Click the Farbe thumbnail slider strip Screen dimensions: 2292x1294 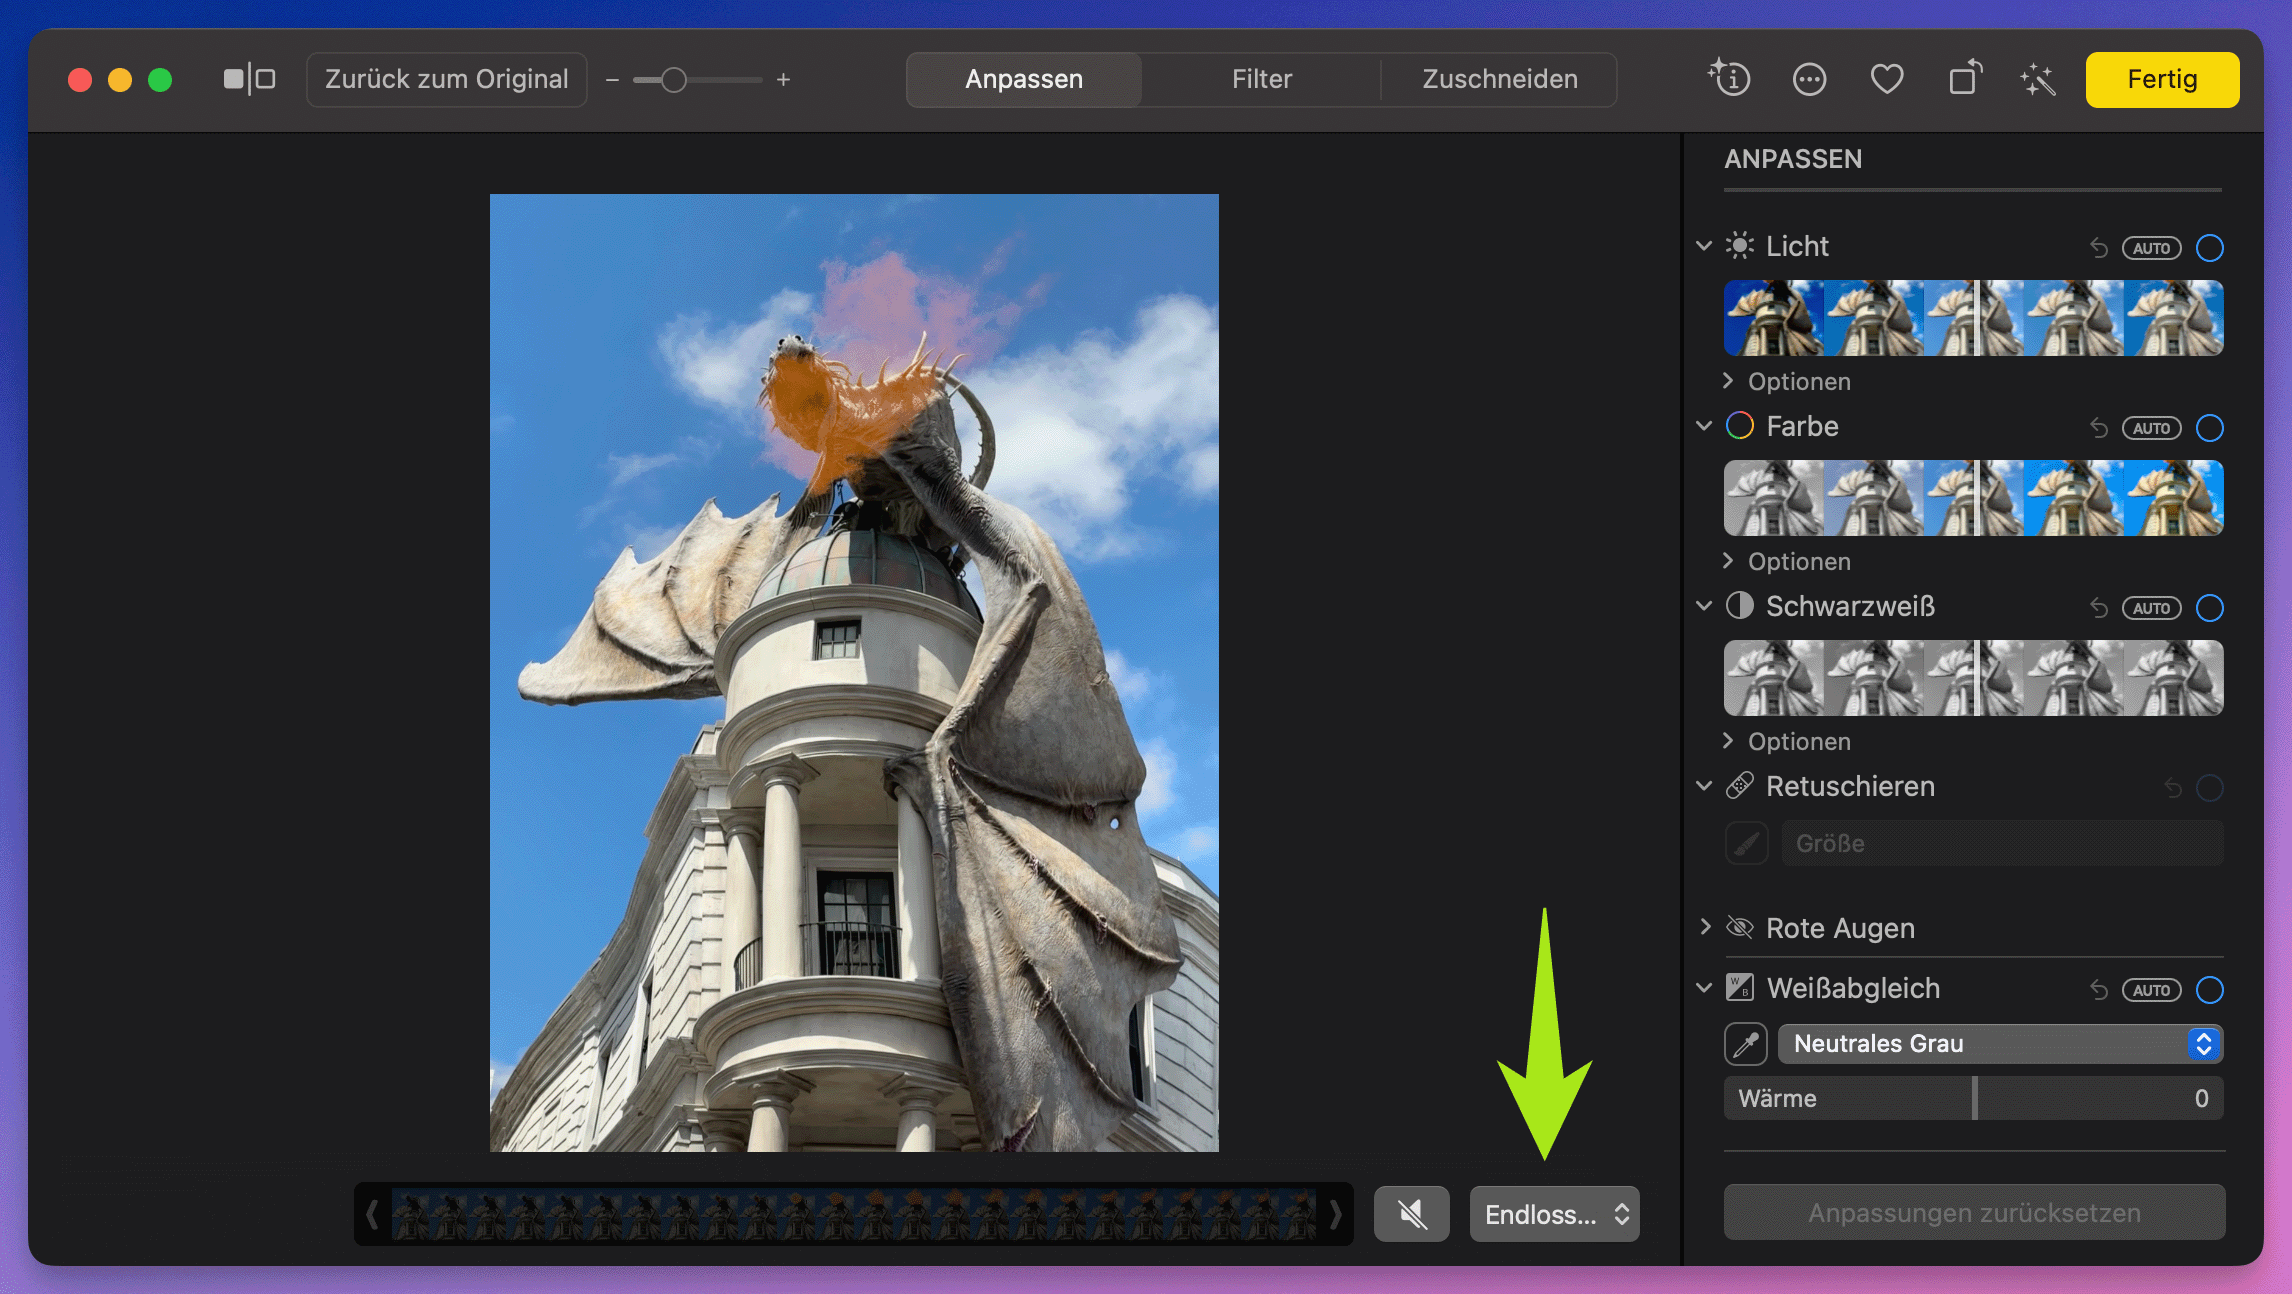(x=1974, y=498)
